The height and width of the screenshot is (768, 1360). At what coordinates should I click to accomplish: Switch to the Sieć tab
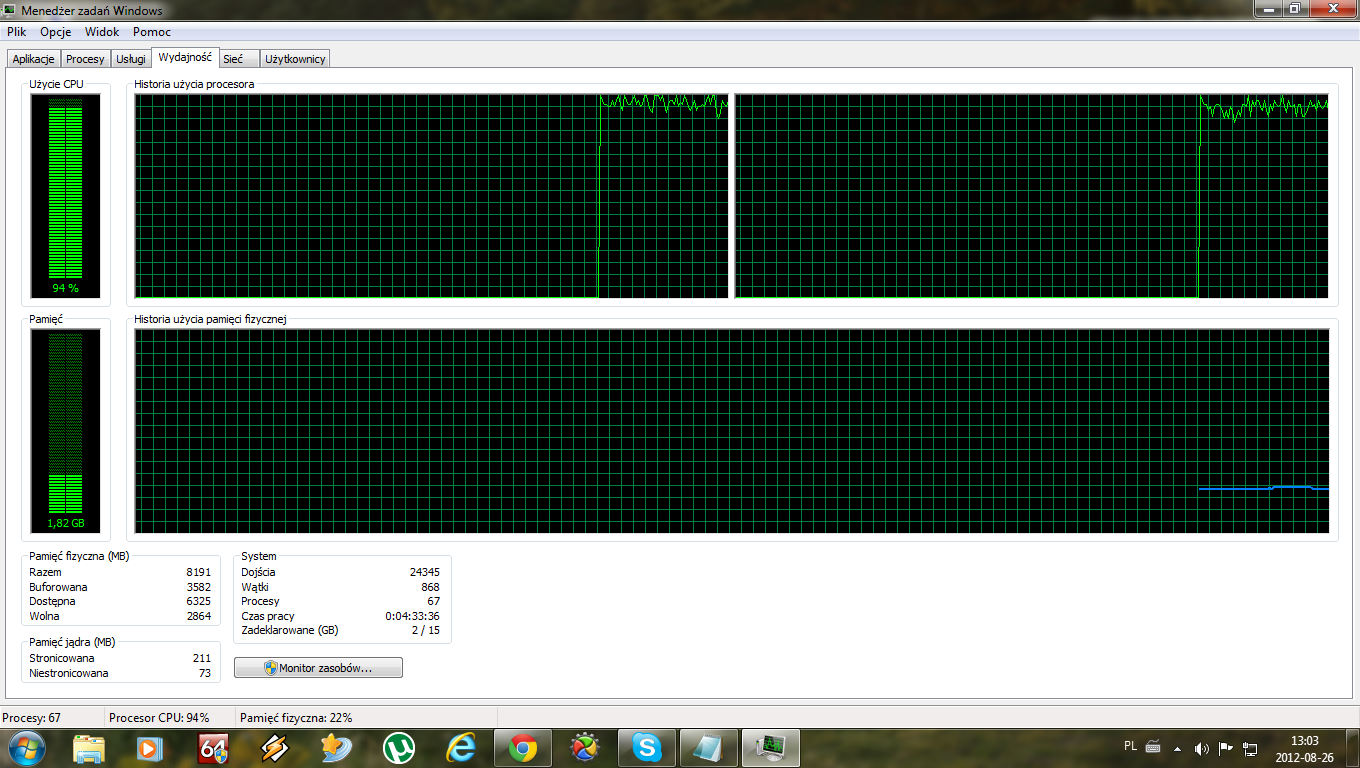click(240, 59)
